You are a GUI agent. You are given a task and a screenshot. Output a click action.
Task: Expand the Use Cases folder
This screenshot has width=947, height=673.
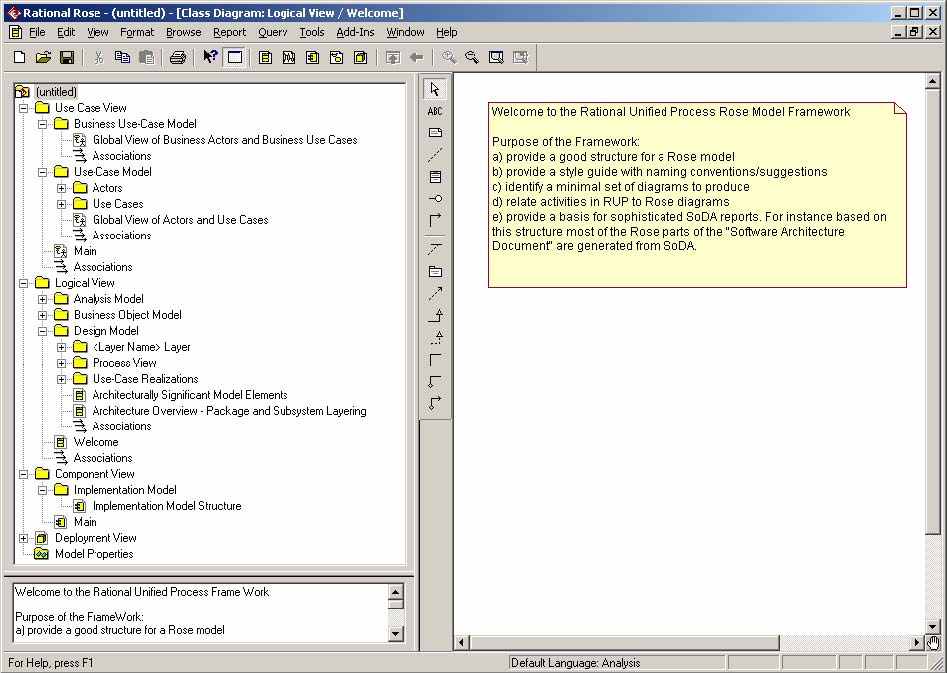[62, 204]
